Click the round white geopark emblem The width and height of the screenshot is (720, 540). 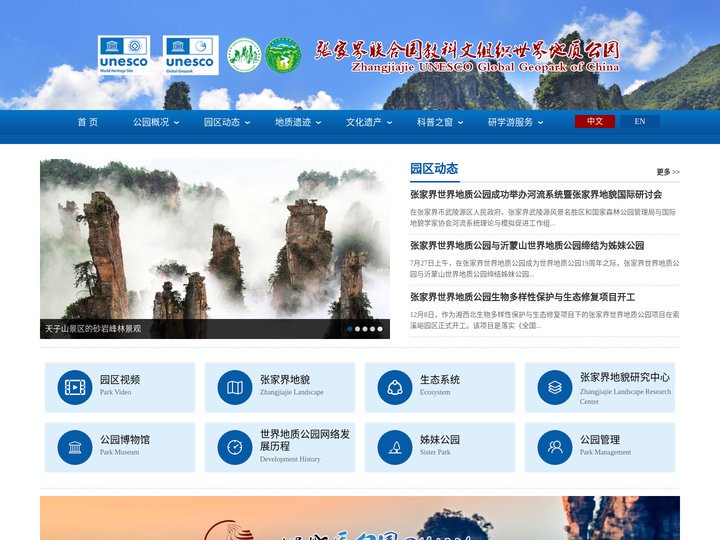point(244,55)
